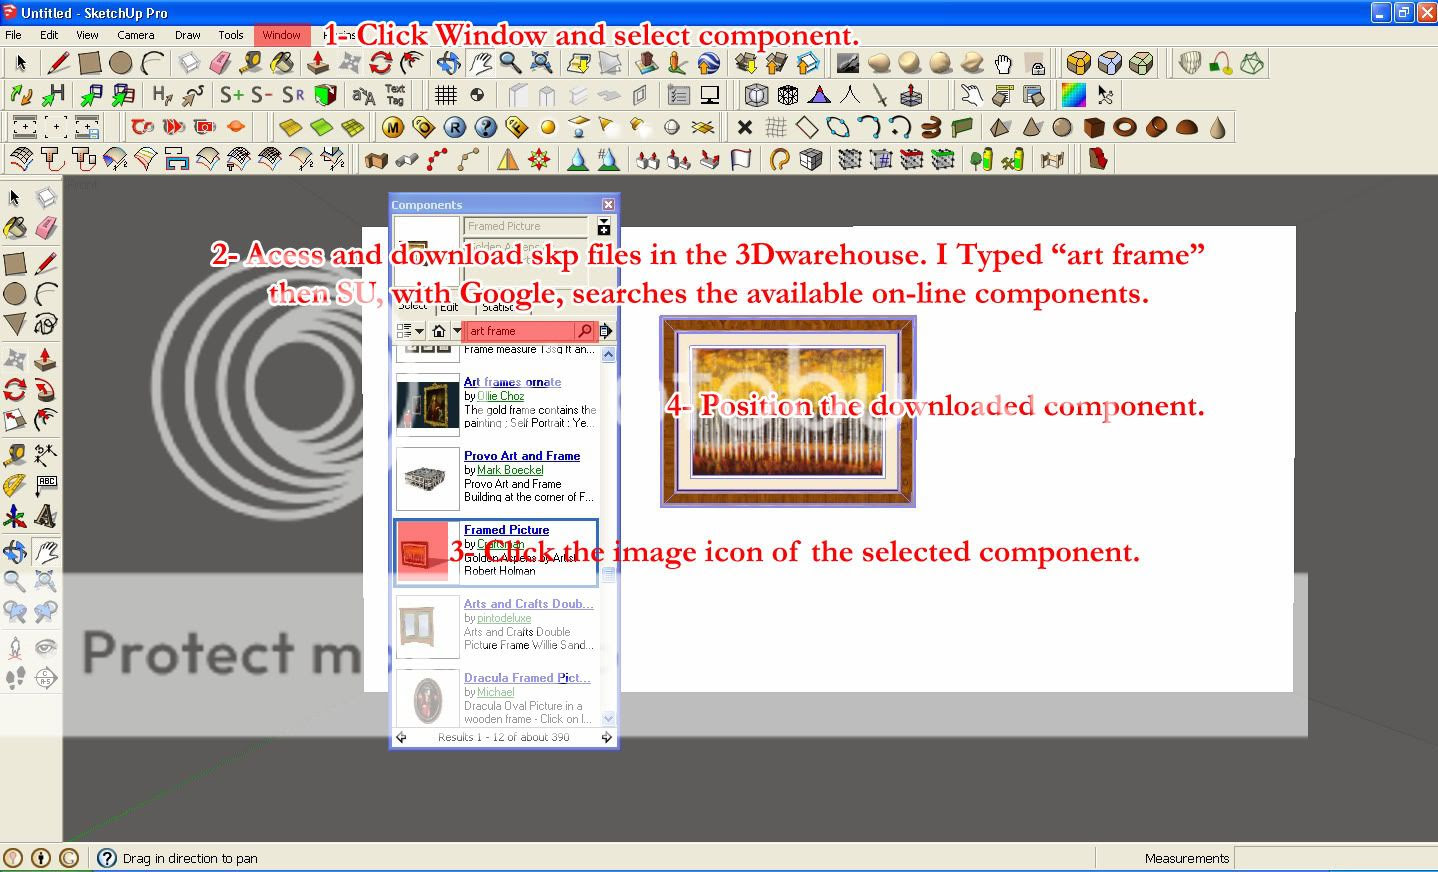Open the pintodeluxe author link
Viewport: 1438px width, 872px height.
pyautogui.click(x=504, y=618)
